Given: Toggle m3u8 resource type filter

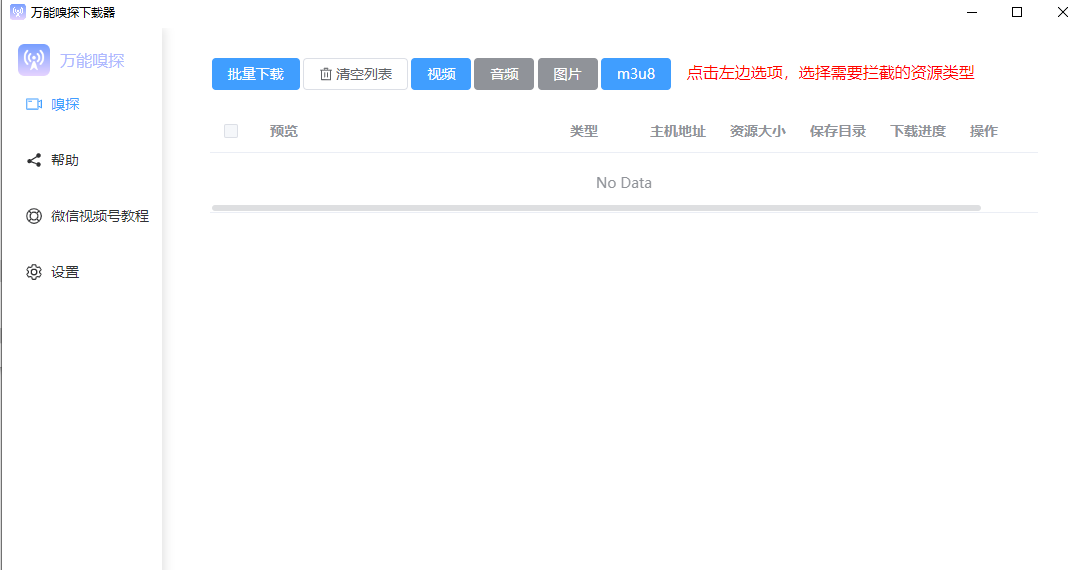Looking at the screenshot, I should (635, 74).
